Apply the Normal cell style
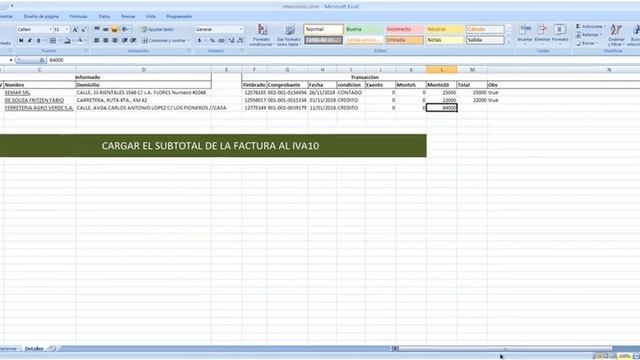 click(323, 29)
